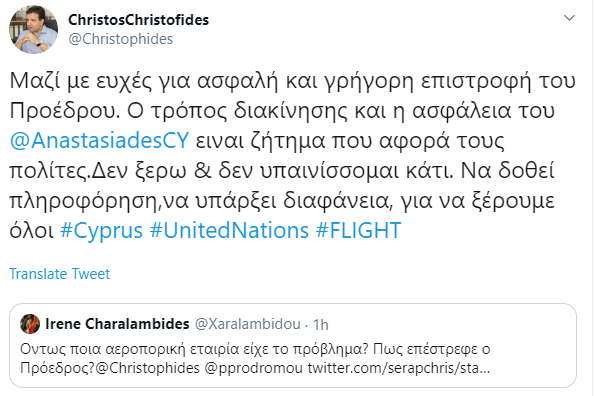This screenshot has height=396, width=595.
Task: Click Translate Tweet
Action: [60, 274]
